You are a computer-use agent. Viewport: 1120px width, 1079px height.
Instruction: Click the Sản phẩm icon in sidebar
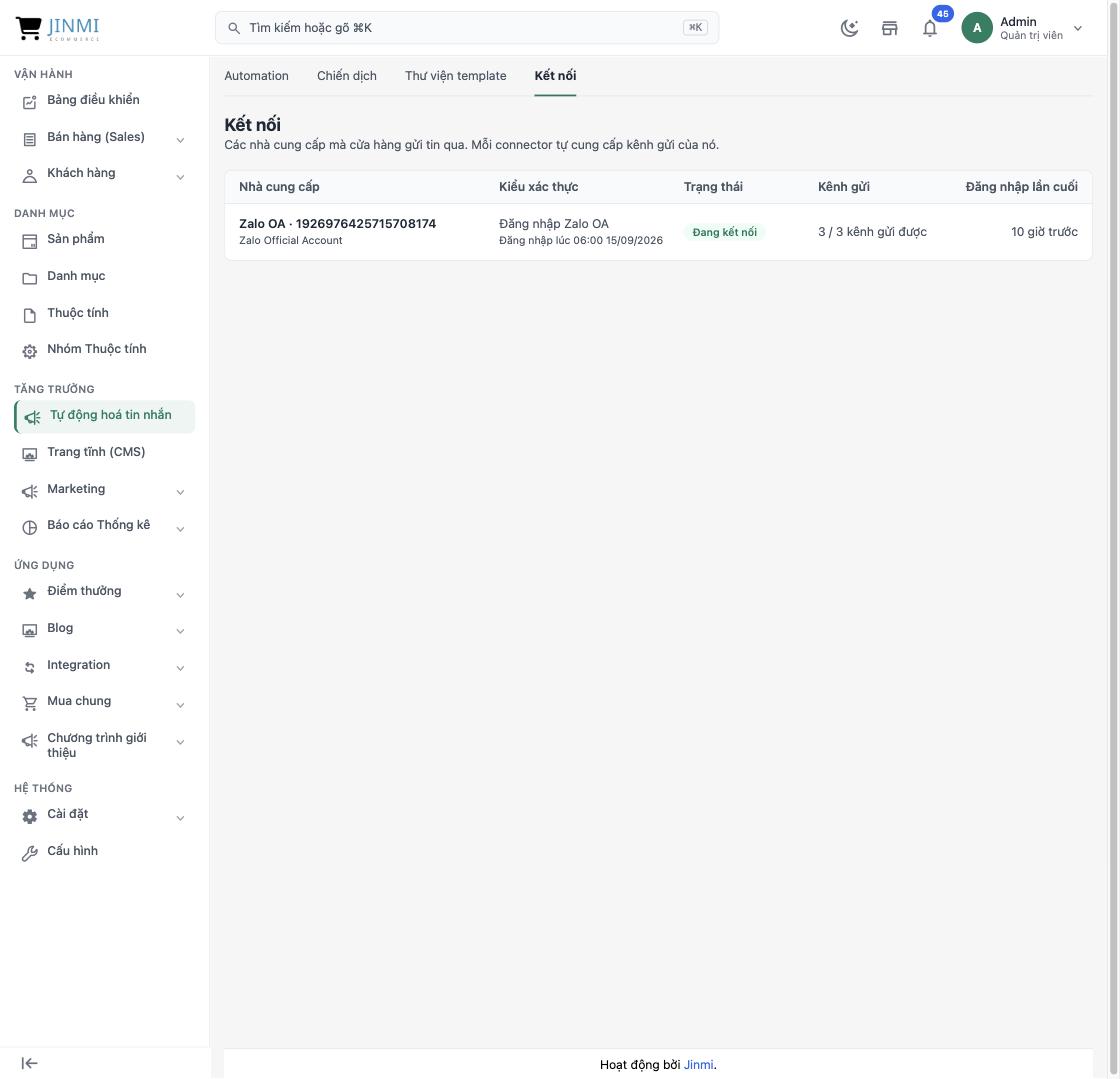coord(29,241)
